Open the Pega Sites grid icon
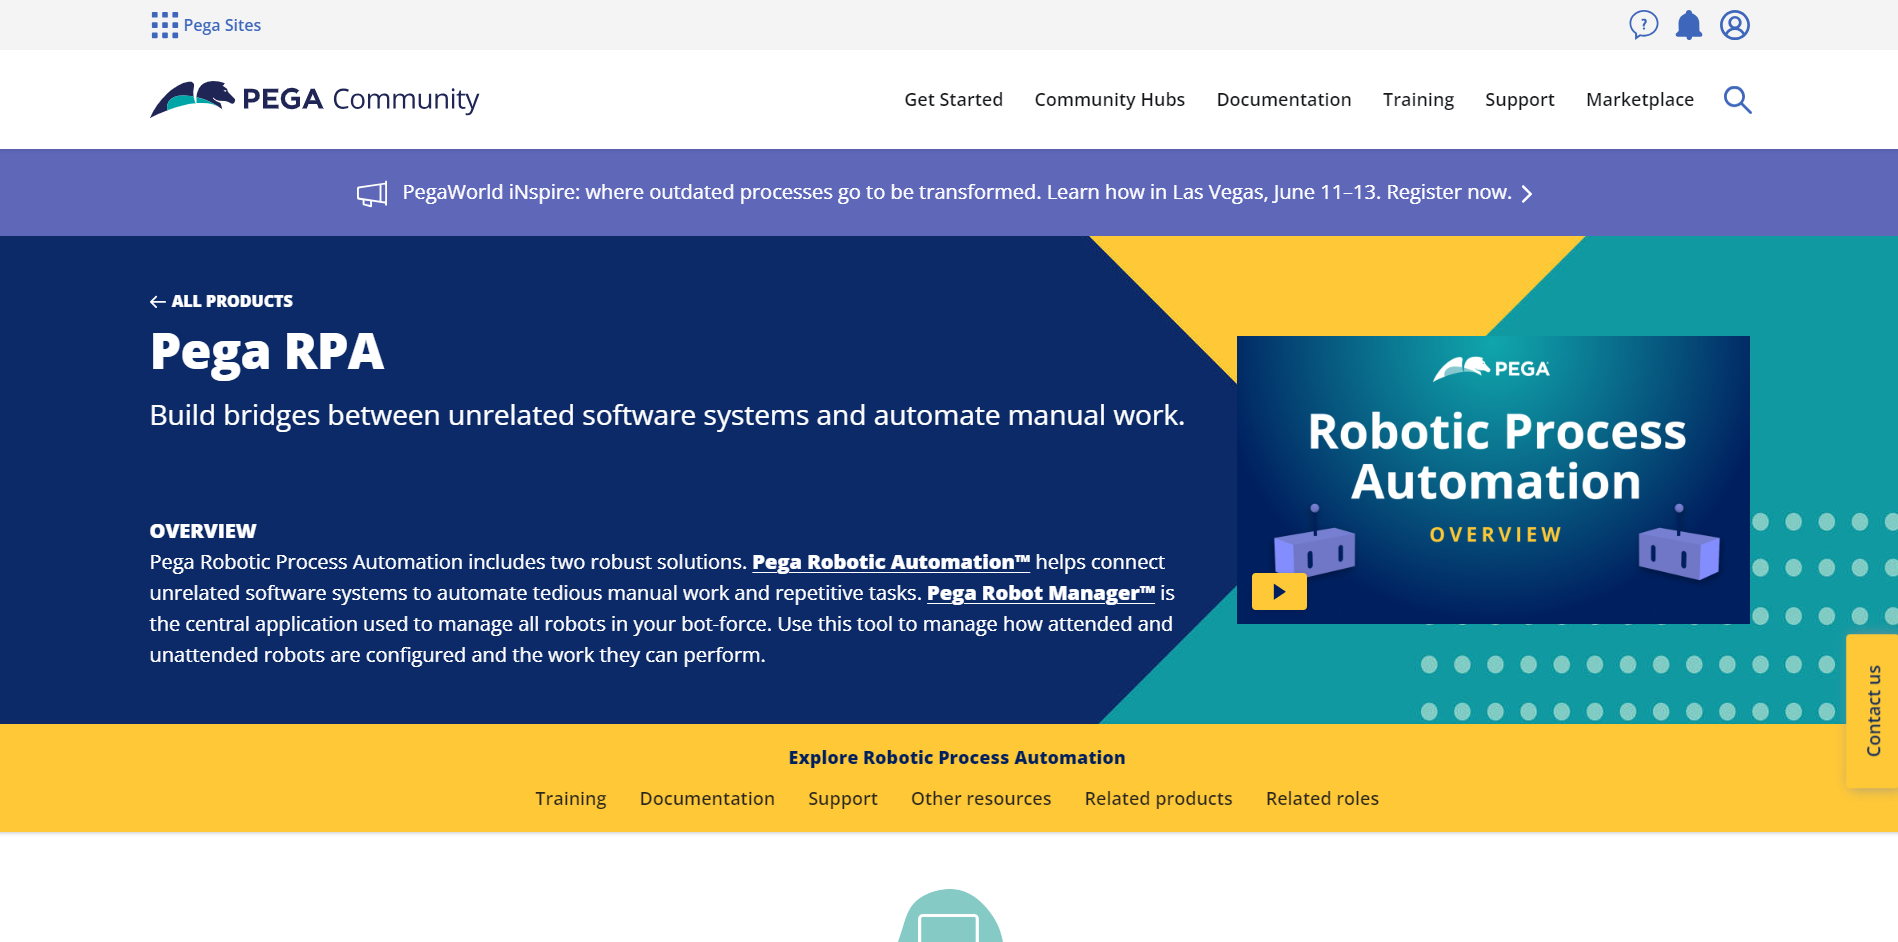Viewport: 1898px width, 942px height. [x=164, y=25]
